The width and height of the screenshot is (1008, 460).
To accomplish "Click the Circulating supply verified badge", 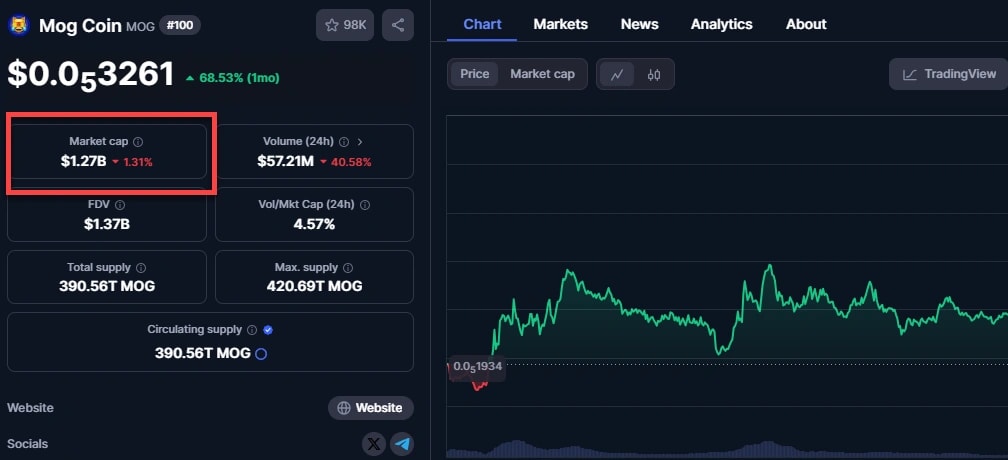I will coord(268,330).
